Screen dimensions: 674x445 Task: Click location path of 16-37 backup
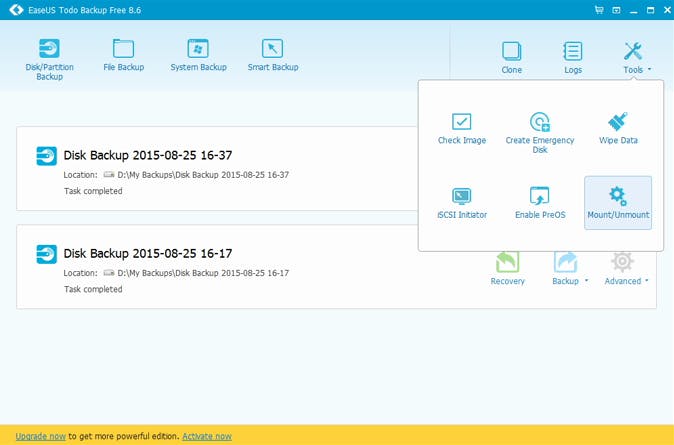(203, 175)
